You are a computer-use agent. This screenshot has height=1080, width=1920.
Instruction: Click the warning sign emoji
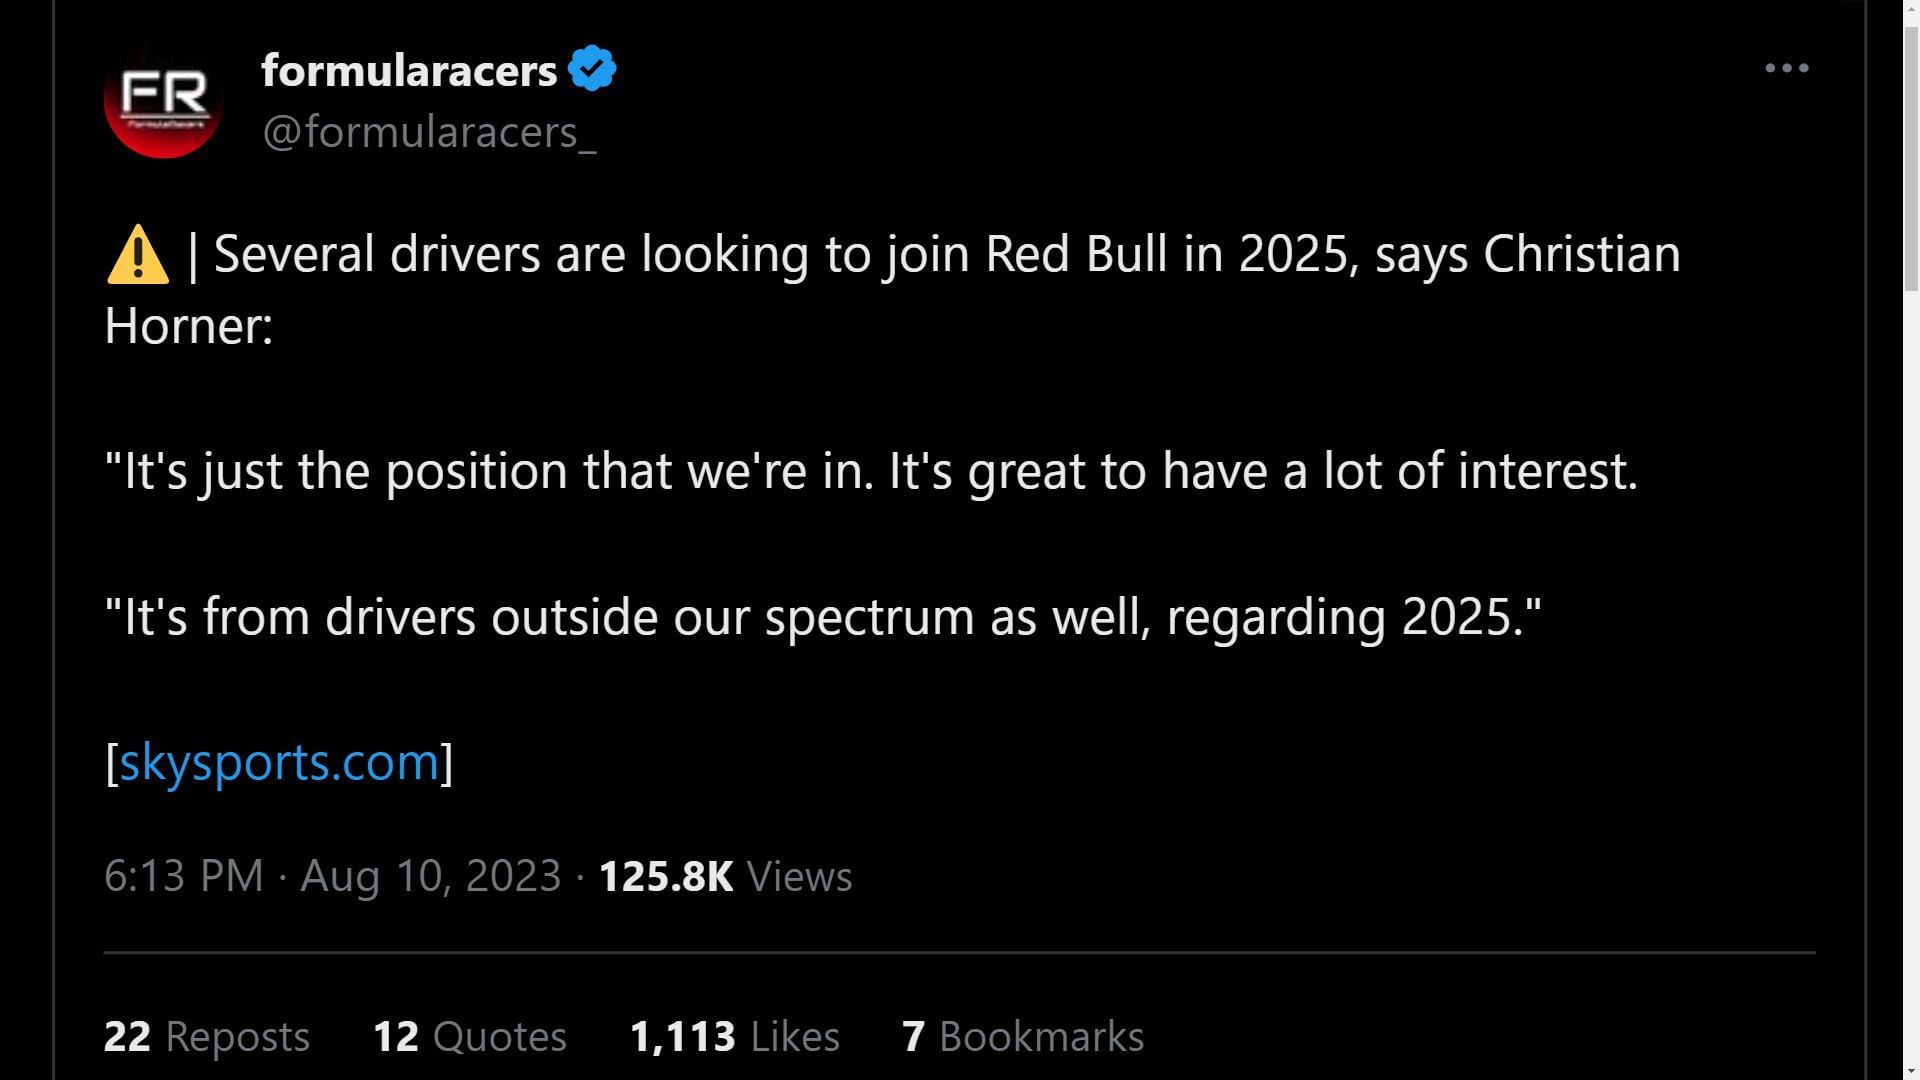pos(138,254)
